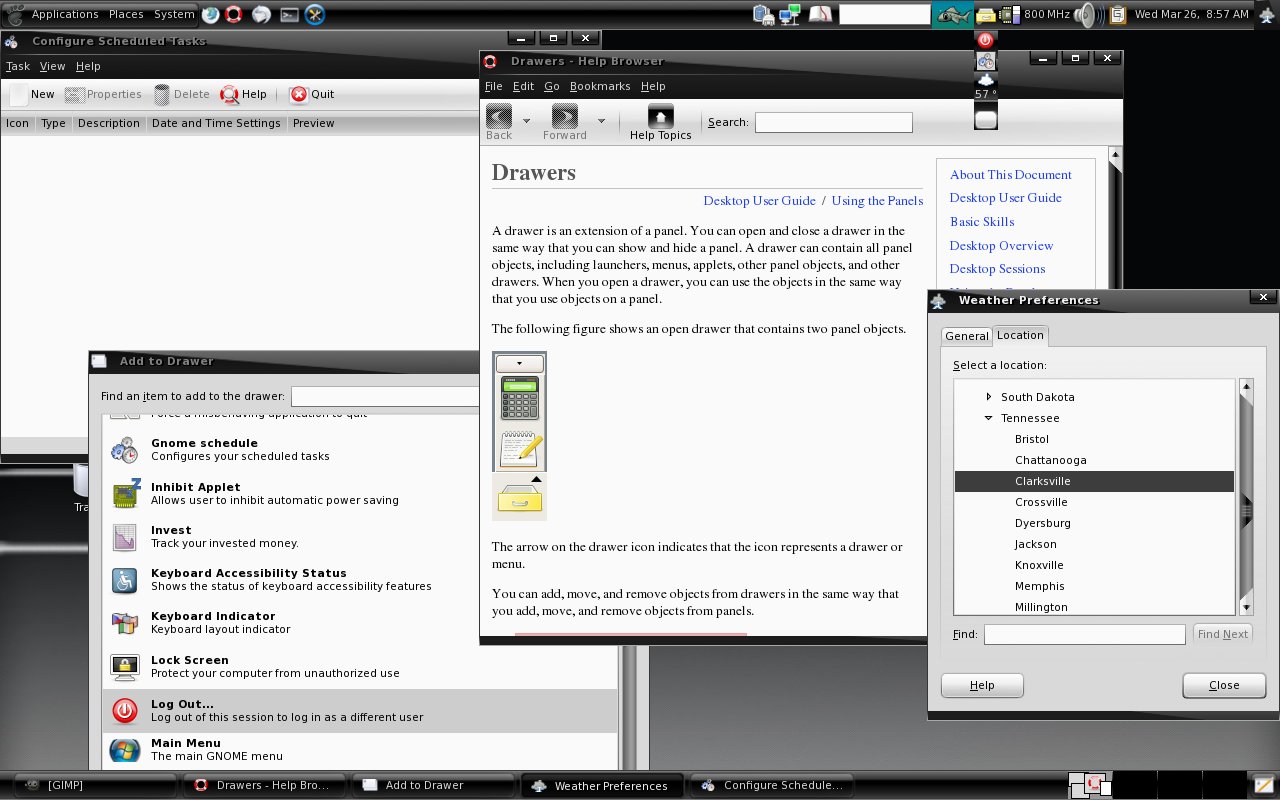The width and height of the screenshot is (1280, 800).
Task: Open the clipboard manager applet in top panel
Action: coord(1118,14)
